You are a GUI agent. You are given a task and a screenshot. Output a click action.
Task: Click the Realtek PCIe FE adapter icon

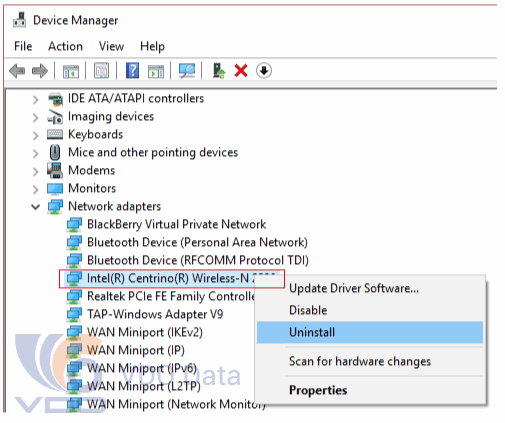[x=74, y=297]
